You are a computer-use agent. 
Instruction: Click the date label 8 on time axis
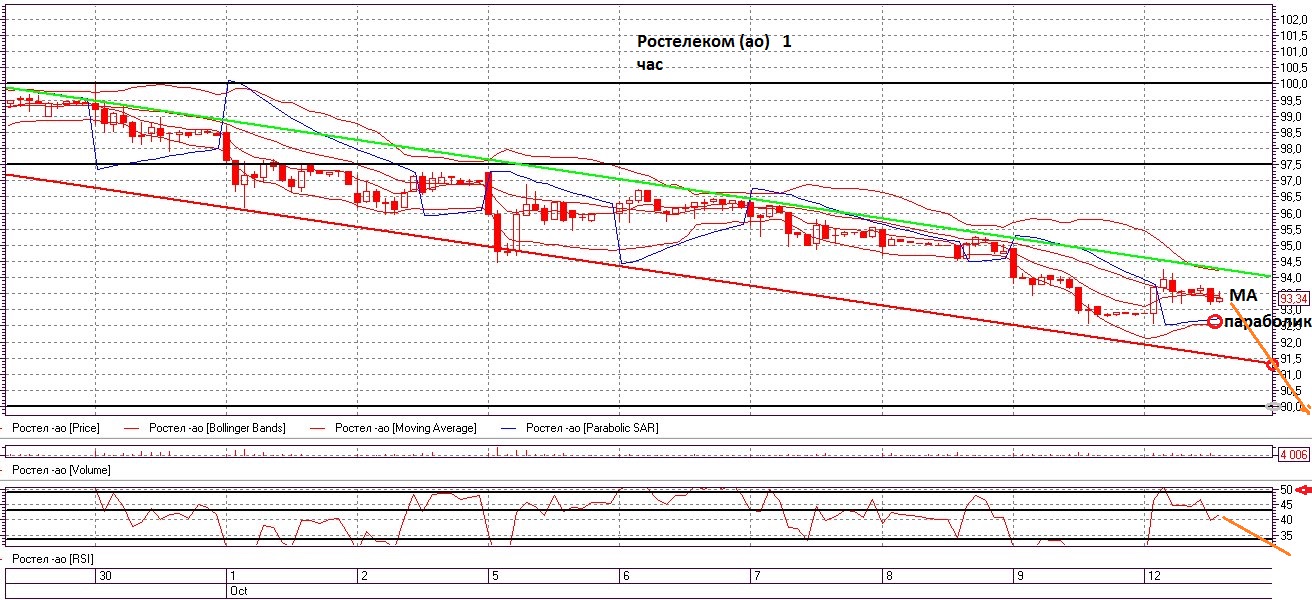coord(887,576)
